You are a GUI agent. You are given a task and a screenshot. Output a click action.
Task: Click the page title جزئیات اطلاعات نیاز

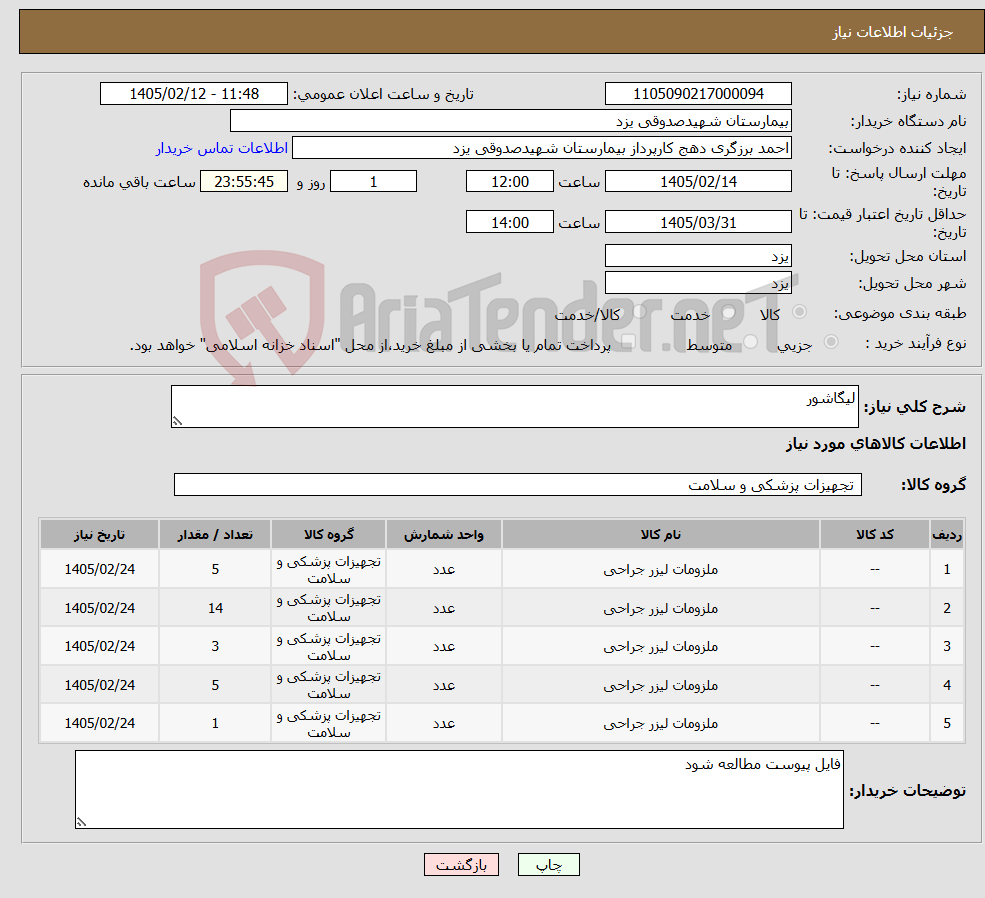pyautogui.click(x=893, y=32)
